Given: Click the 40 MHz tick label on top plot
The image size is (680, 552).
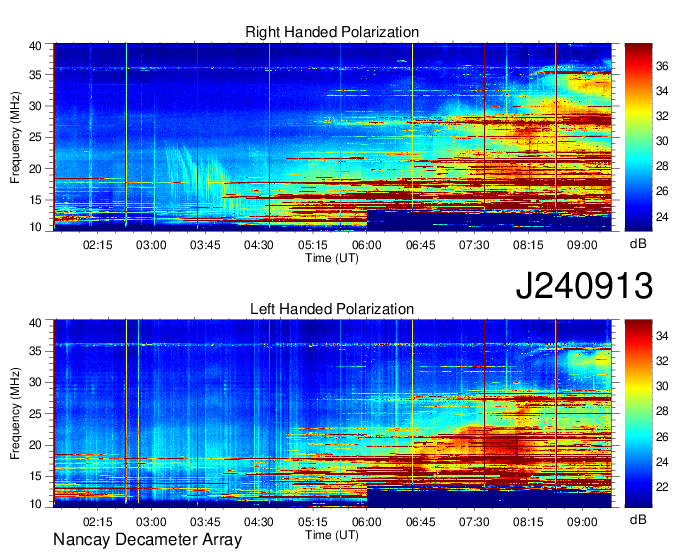Looking at the screenshot, I should 35,46.
